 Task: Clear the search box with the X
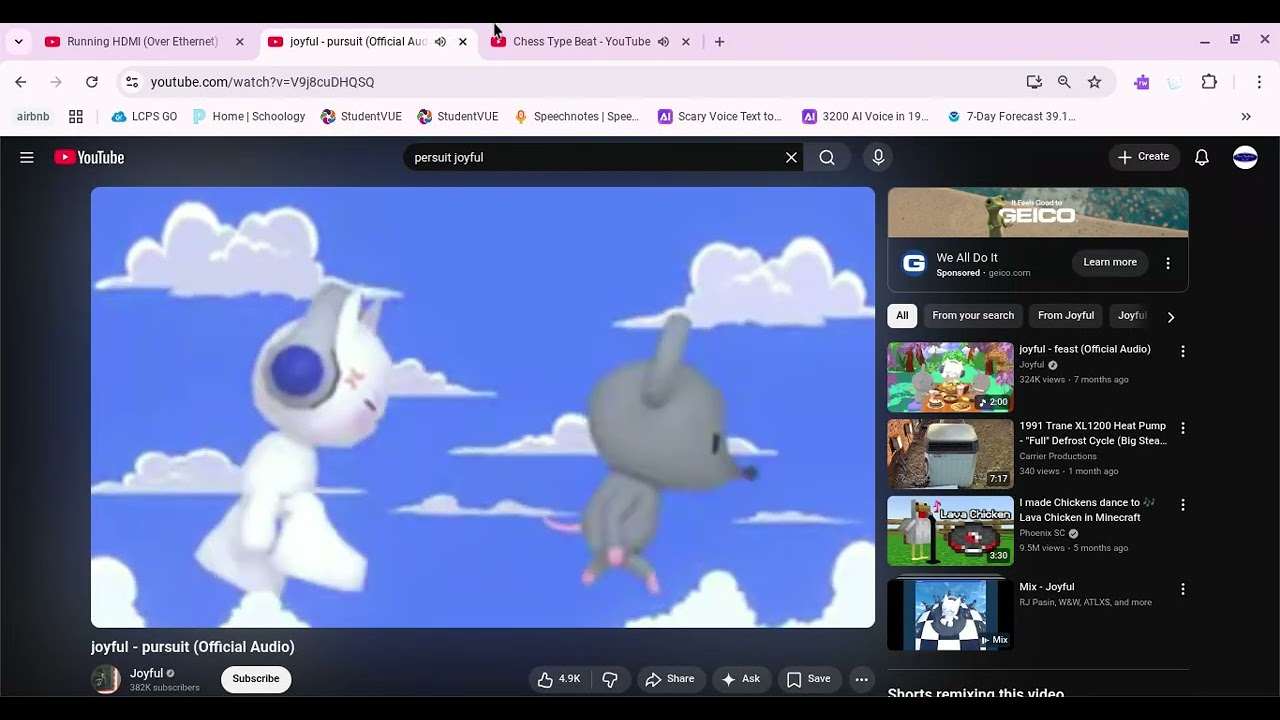tap(791, 157)
